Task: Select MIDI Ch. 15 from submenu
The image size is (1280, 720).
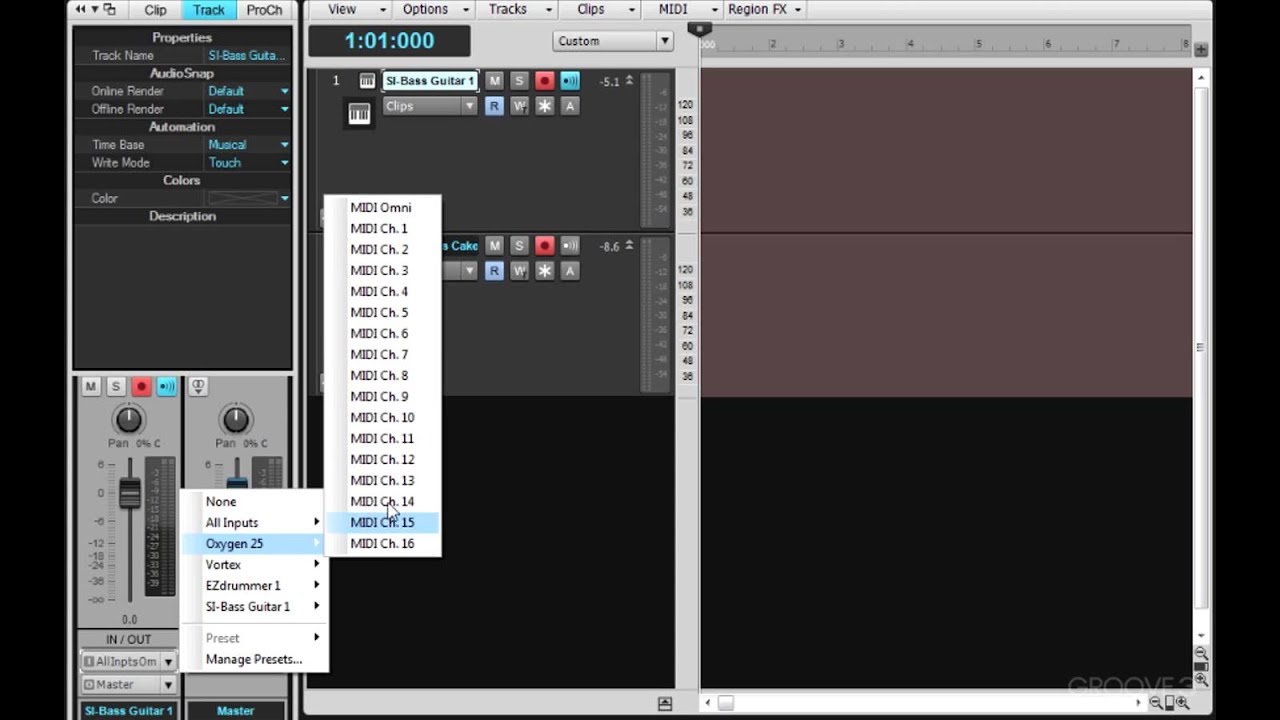Action: (382, 522)
